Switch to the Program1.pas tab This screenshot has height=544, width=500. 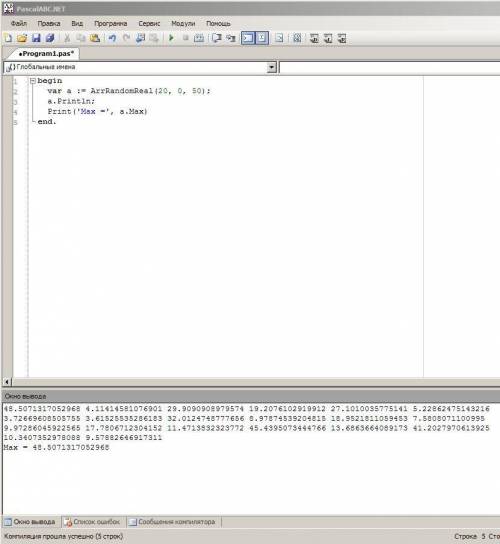pyautogui.click(x=46, y=54)
